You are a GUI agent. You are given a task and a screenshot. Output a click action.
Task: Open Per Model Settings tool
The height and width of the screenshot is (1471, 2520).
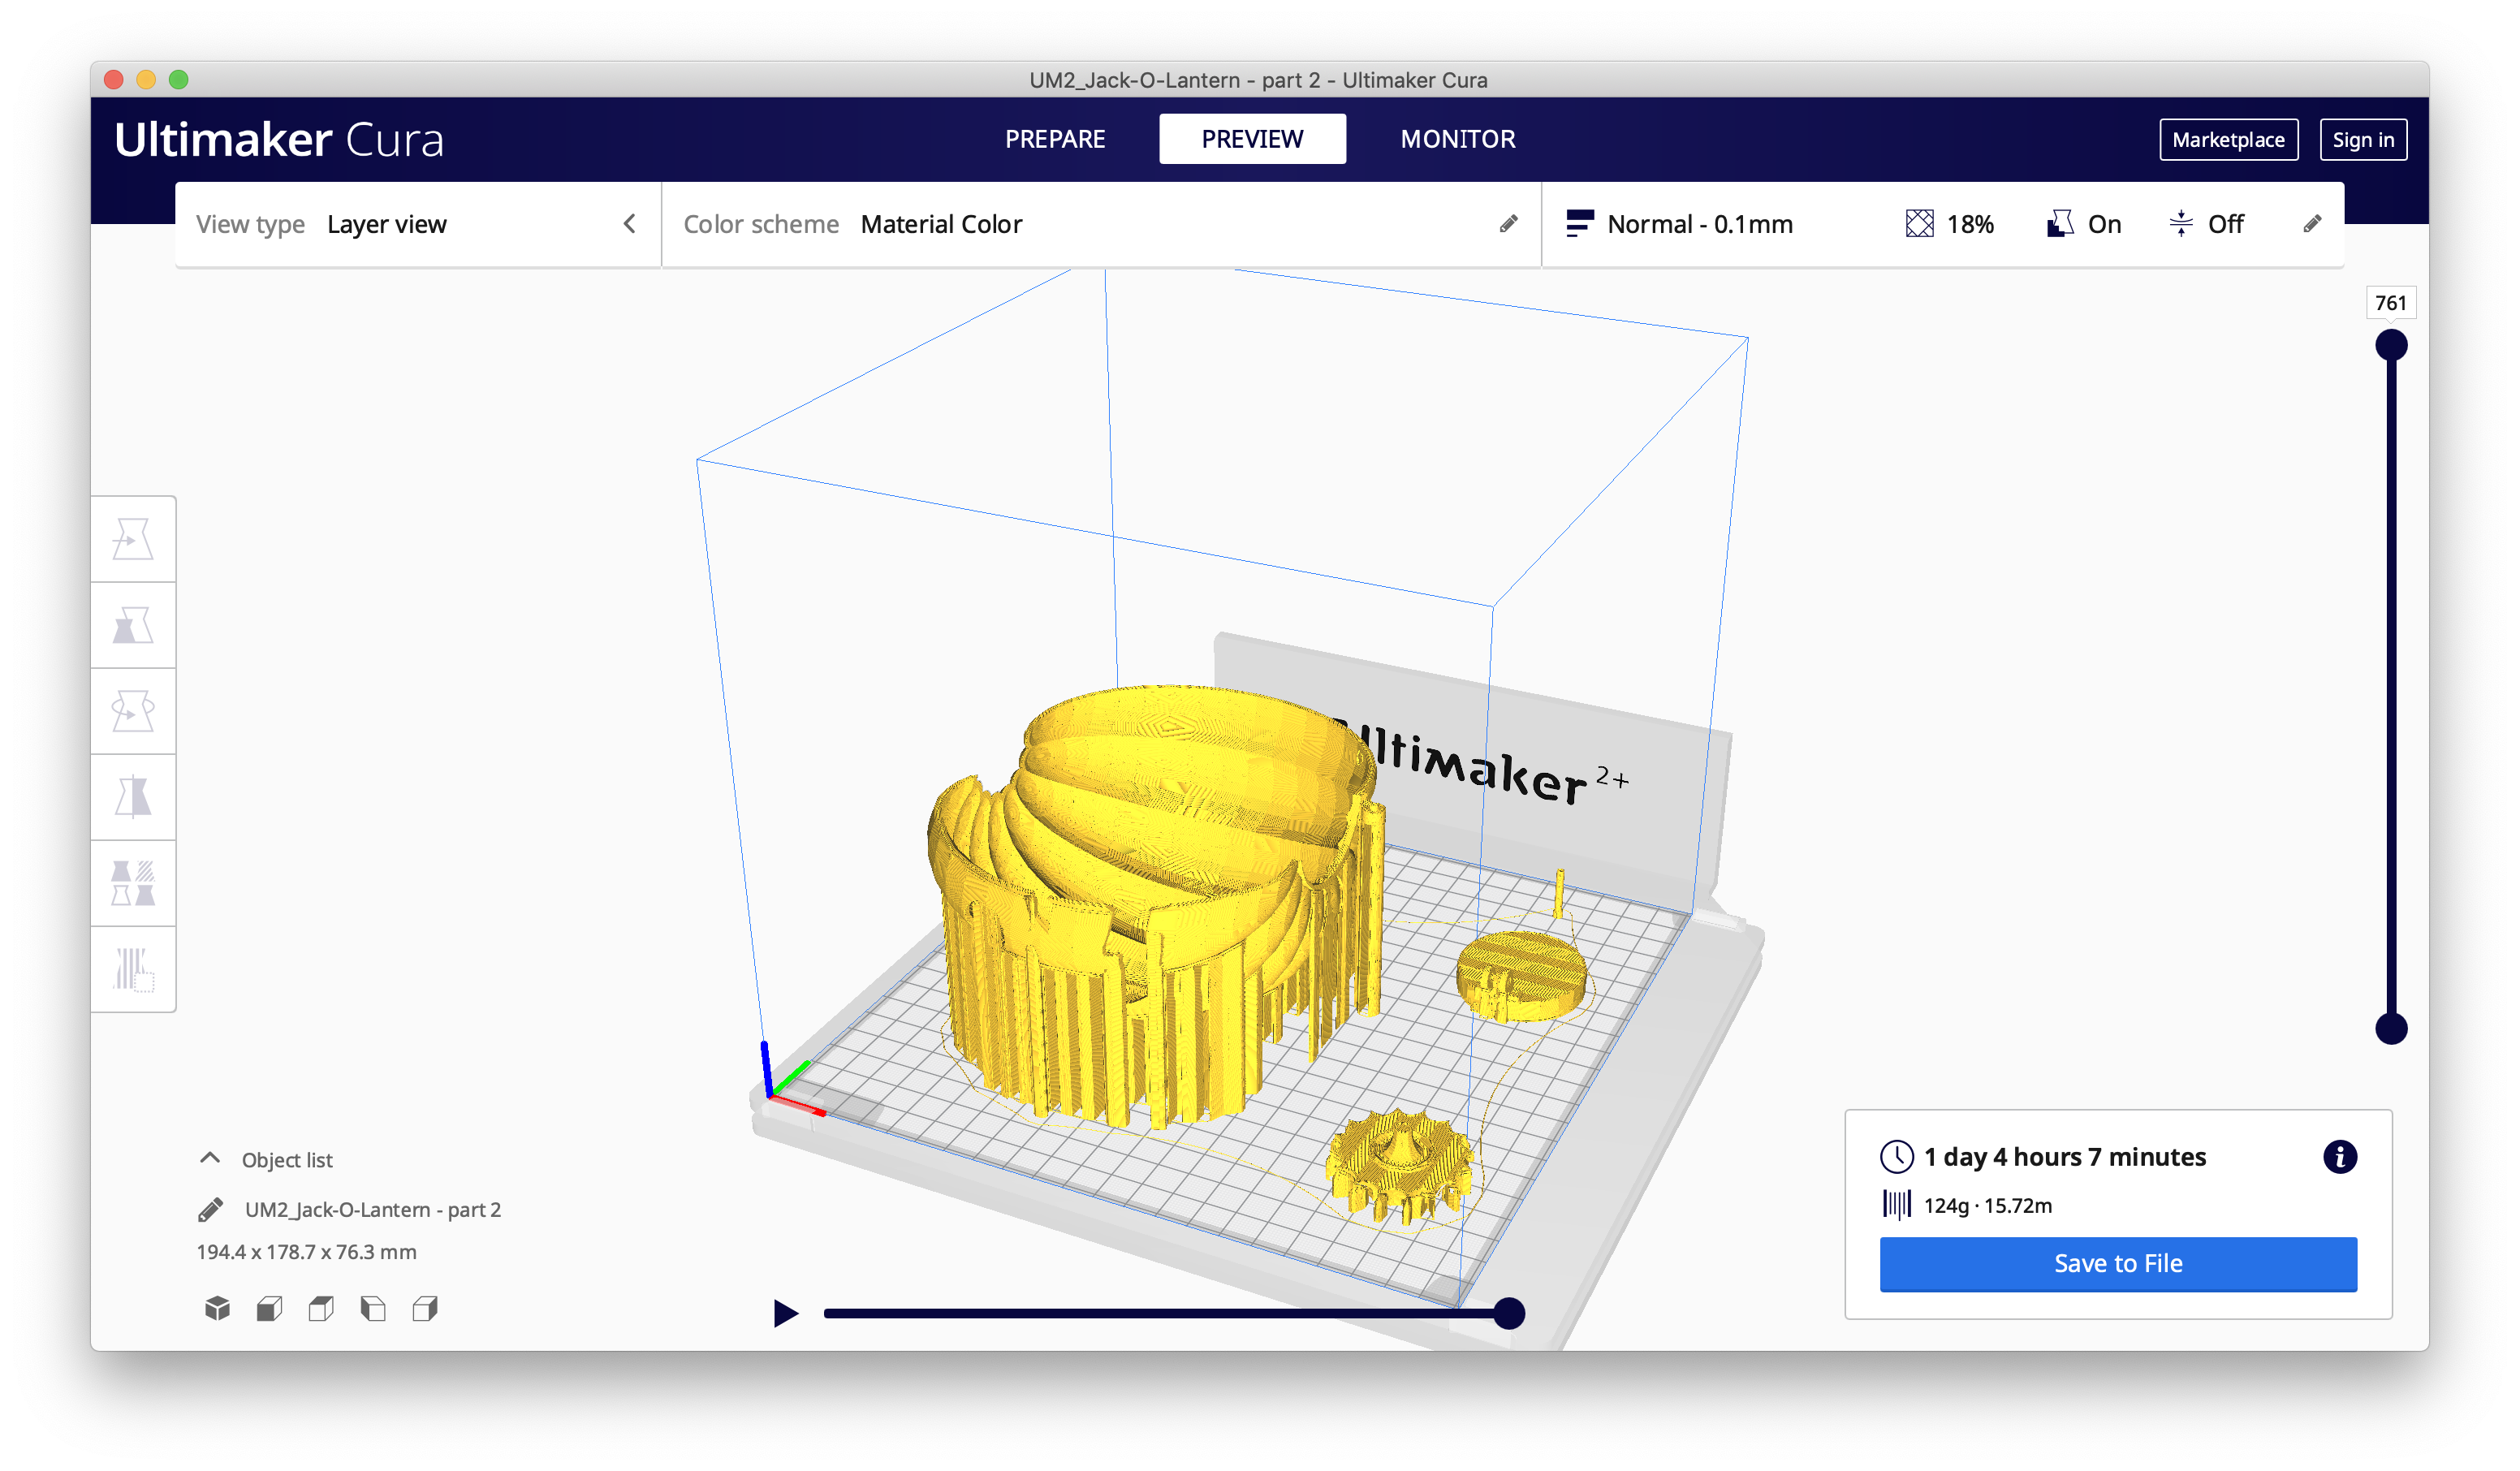coord(133,883)
